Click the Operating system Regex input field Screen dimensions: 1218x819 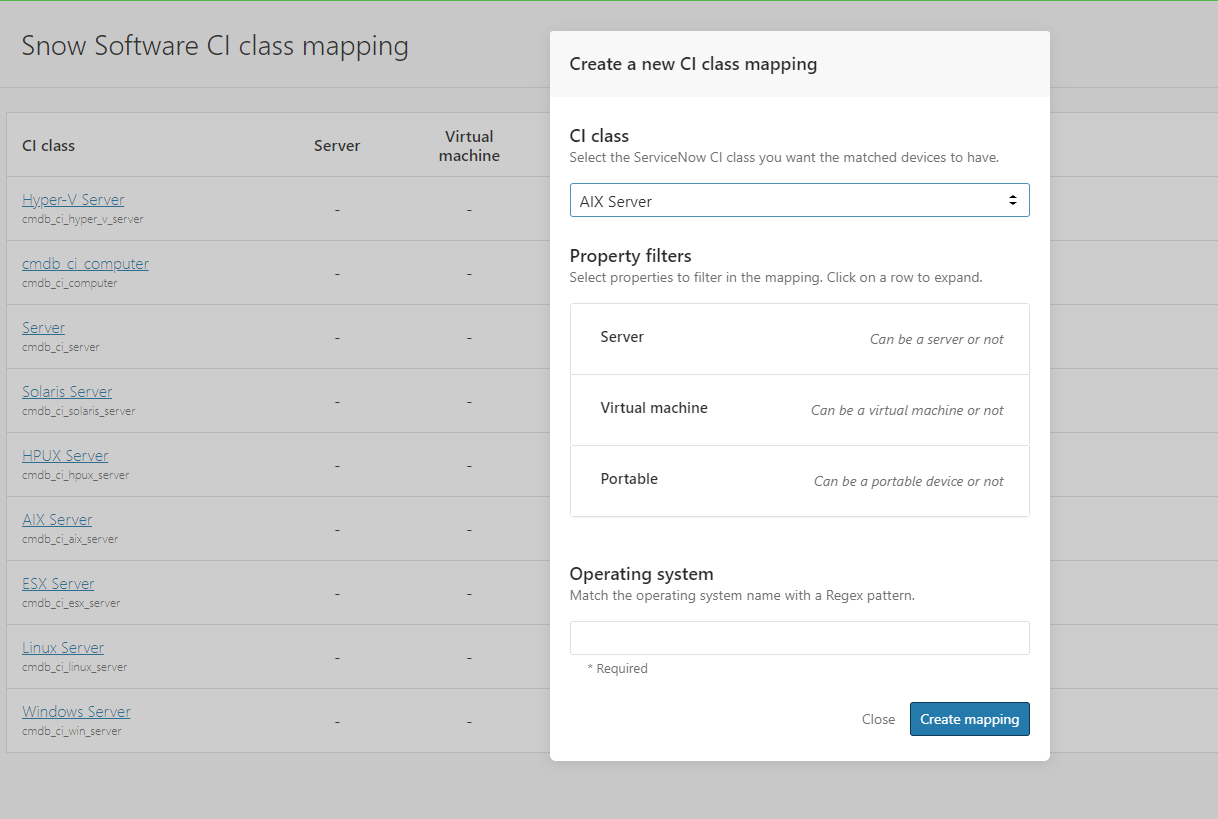pyautogui.click(x=799, y=637)
